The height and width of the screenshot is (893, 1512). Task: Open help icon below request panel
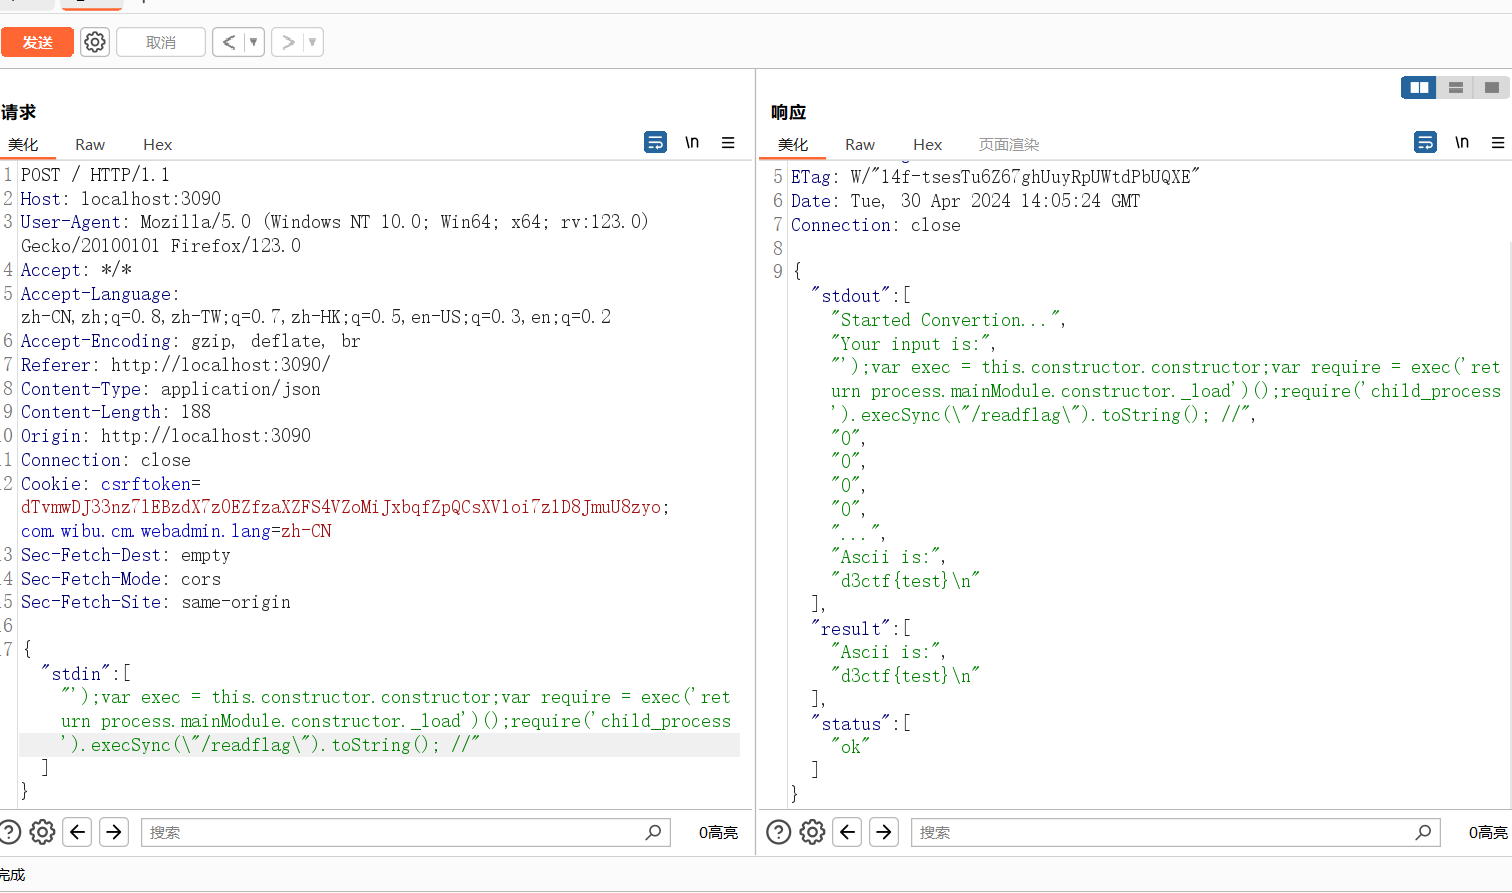pos(9,832)
